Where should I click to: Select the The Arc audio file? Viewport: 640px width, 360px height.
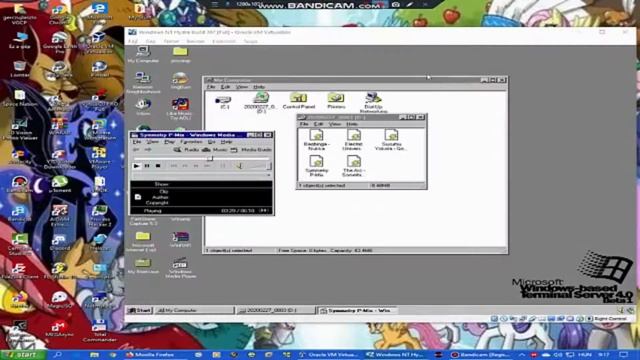point(353,166)
